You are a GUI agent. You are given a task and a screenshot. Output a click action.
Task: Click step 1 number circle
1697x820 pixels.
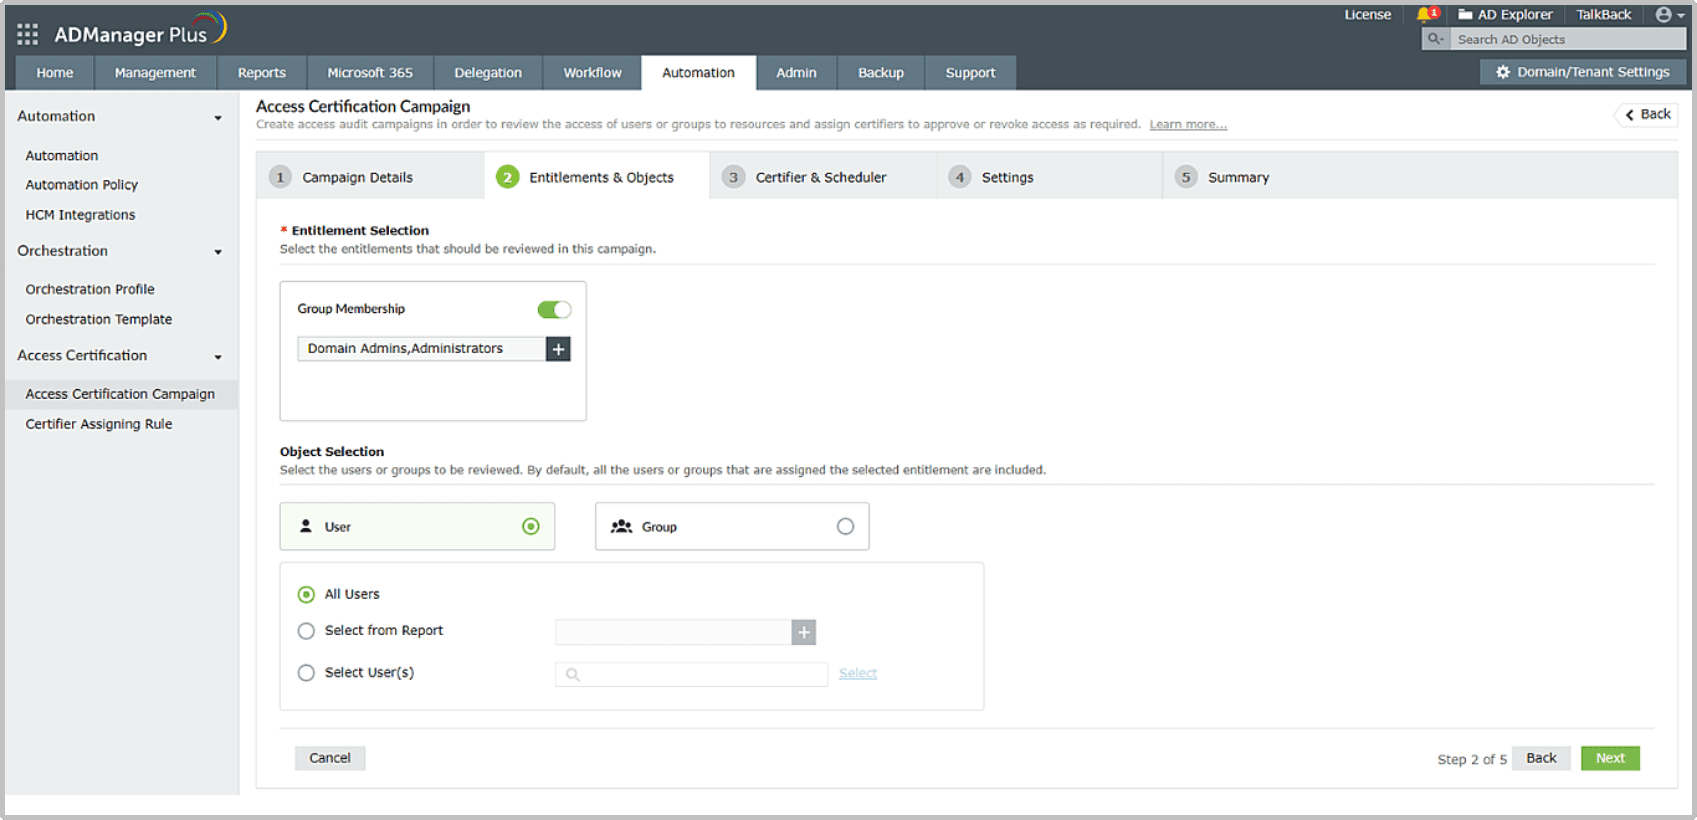pyautogui.click(x=280, y=177)
